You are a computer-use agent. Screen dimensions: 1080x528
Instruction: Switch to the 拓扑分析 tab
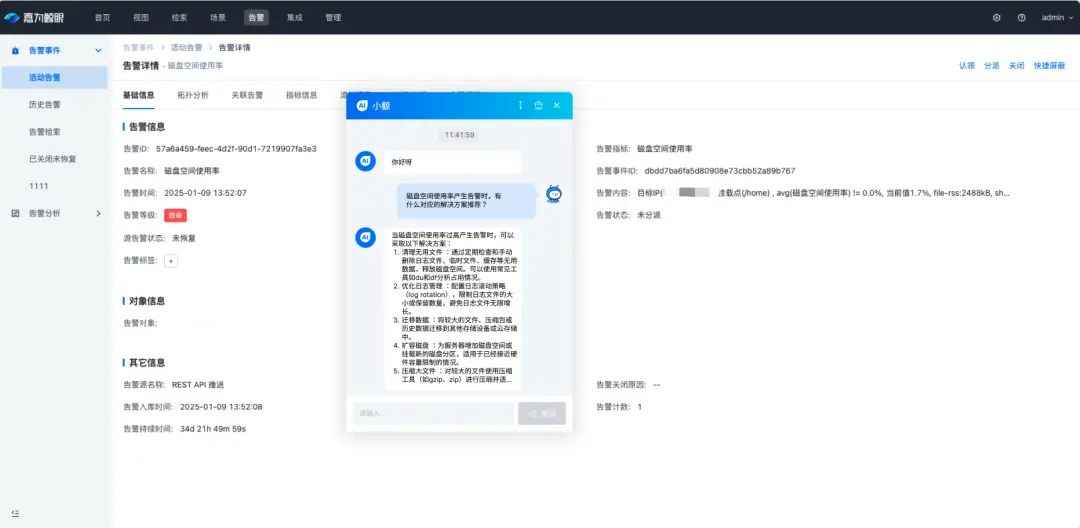click(193, 96)
